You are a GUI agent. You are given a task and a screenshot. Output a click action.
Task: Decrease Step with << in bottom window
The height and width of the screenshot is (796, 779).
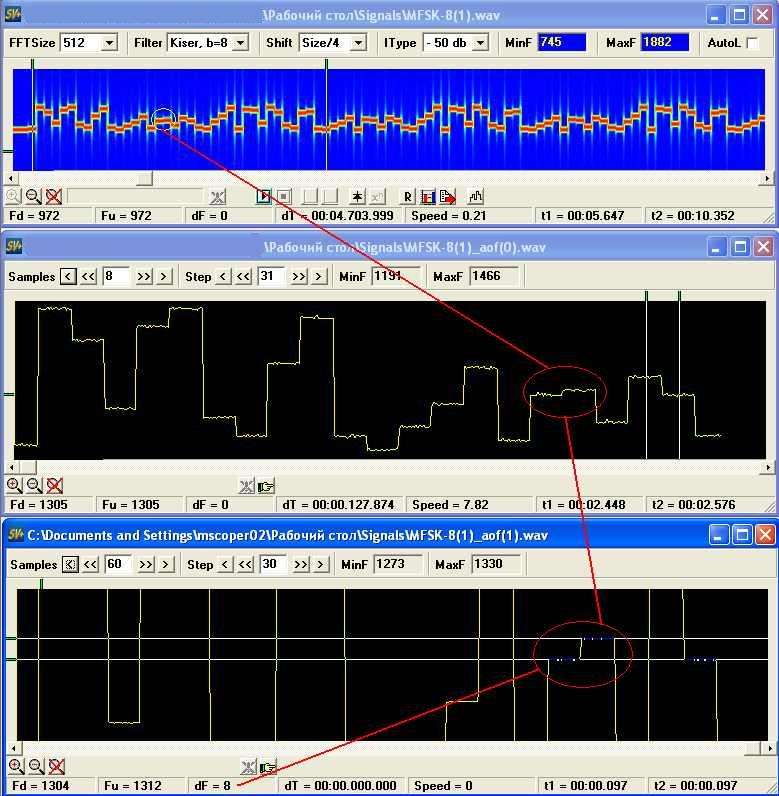(243, 564)
